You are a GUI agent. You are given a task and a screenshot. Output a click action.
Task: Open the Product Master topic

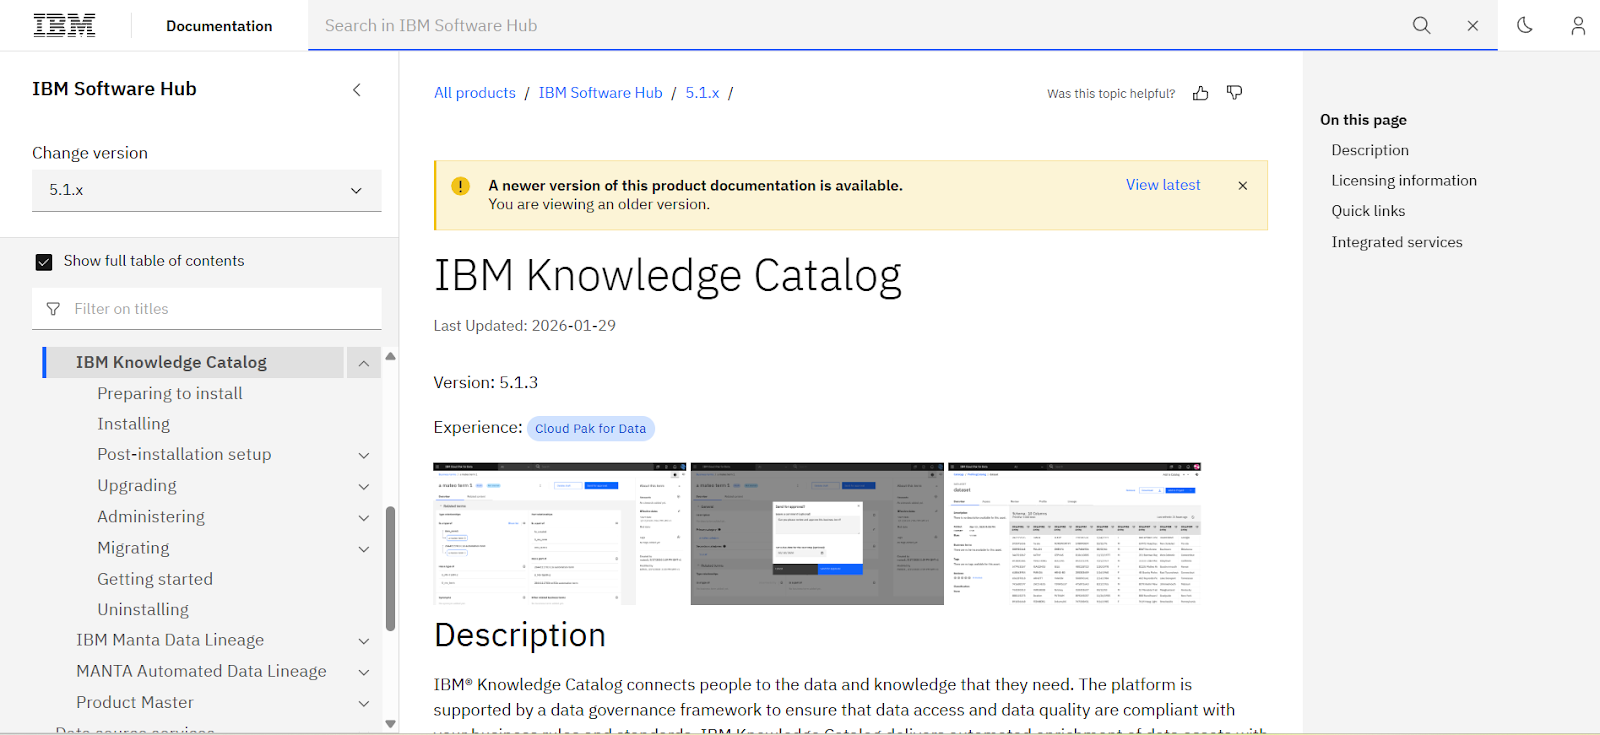tap(135, 702)
